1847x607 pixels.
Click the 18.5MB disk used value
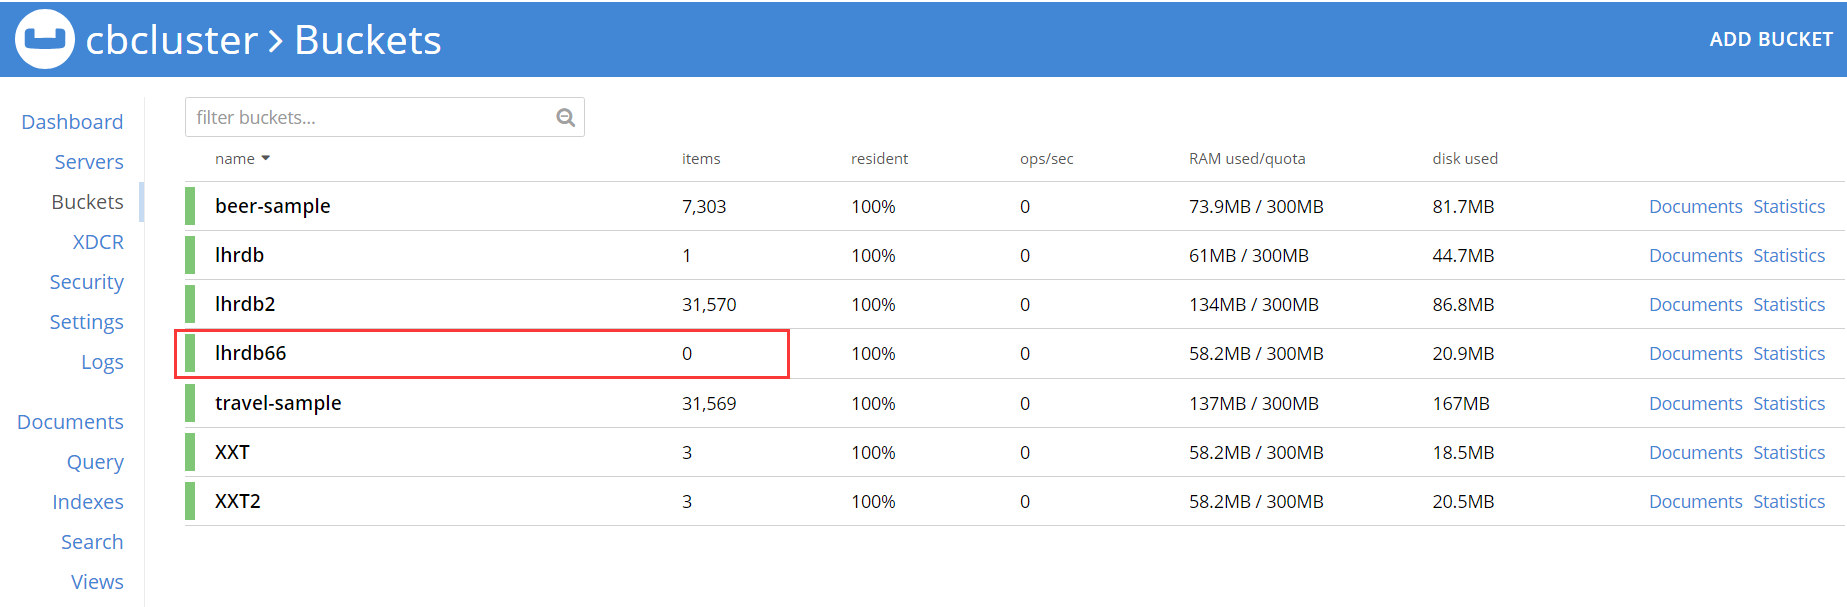coord(1463,453)
